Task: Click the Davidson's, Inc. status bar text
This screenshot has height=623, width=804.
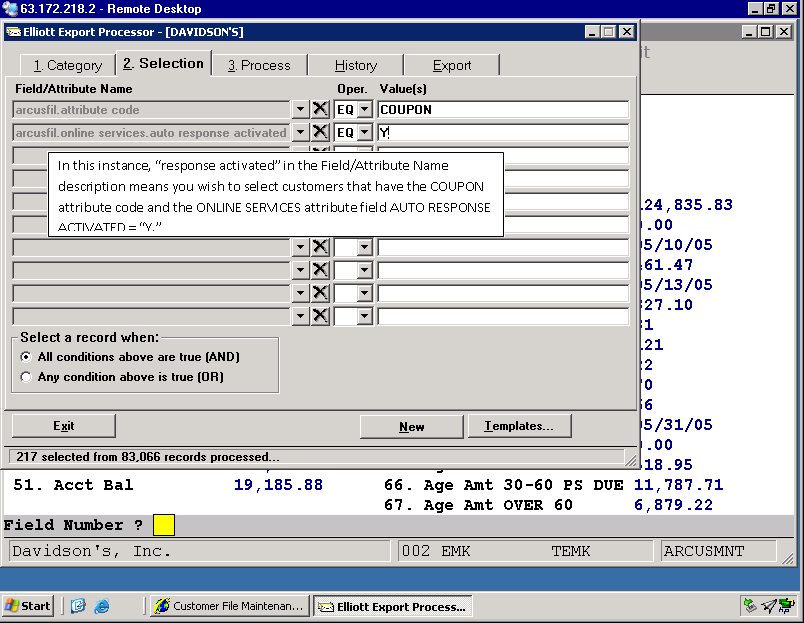Action: coord(91,551)
